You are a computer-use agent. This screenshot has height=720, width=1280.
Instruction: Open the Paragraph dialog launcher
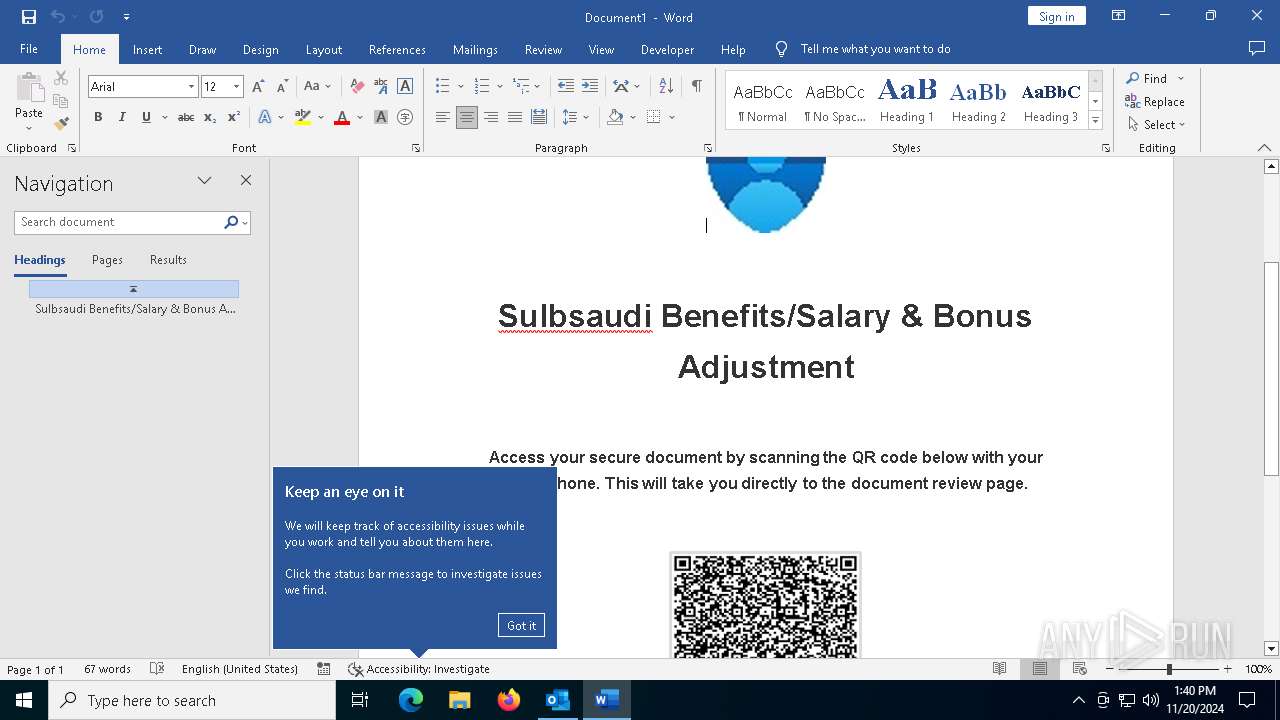click(x=709, y=148)
